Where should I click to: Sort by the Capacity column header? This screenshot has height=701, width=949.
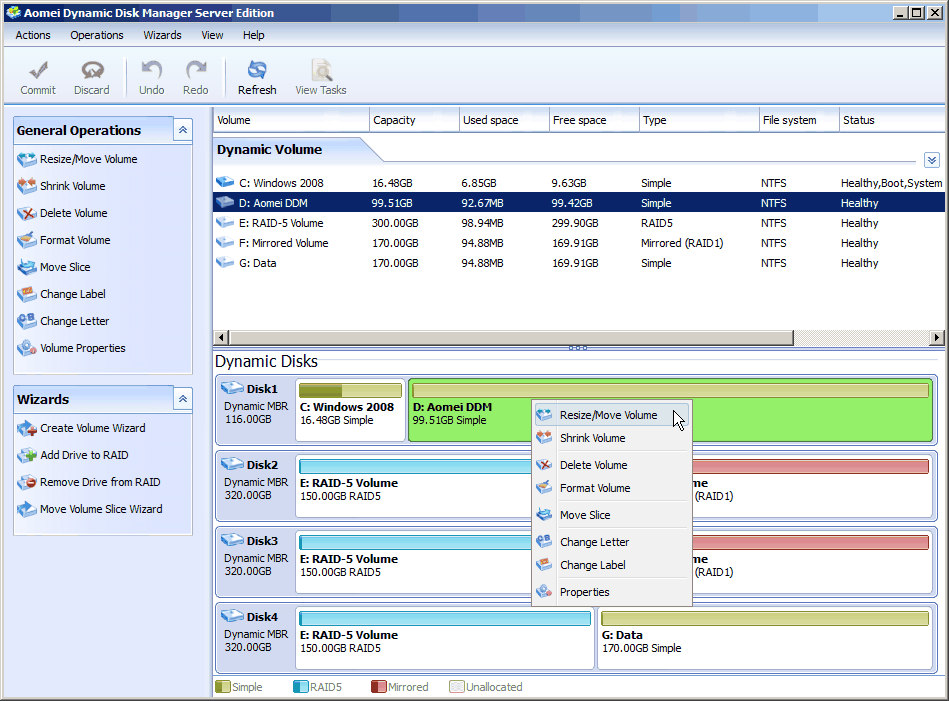[394, 120]
